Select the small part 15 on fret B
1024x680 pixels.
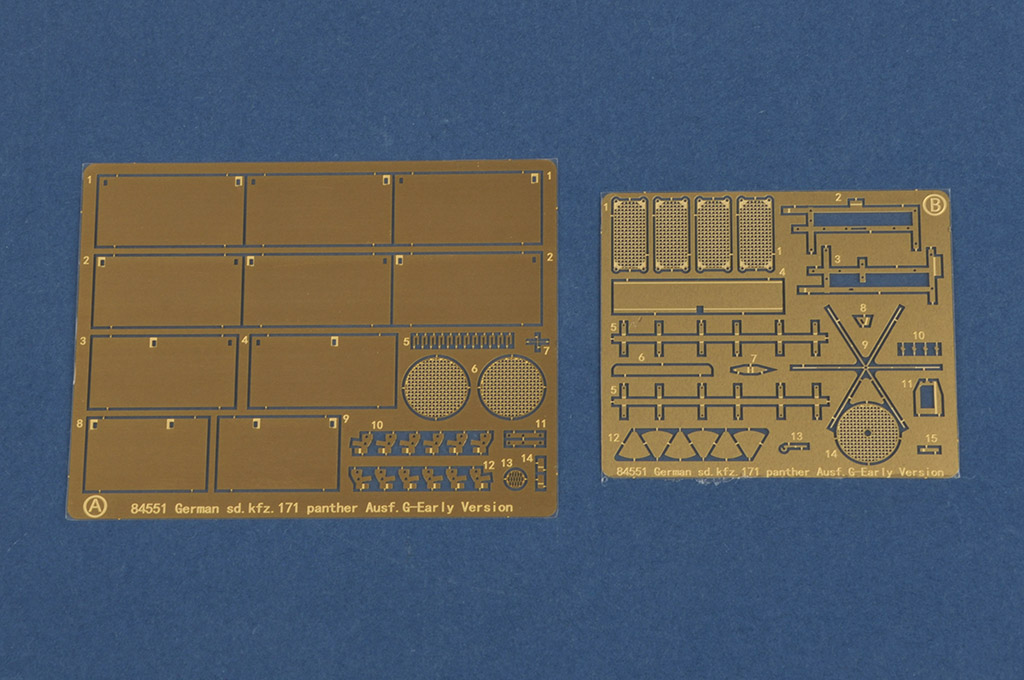tap(929, 449)
